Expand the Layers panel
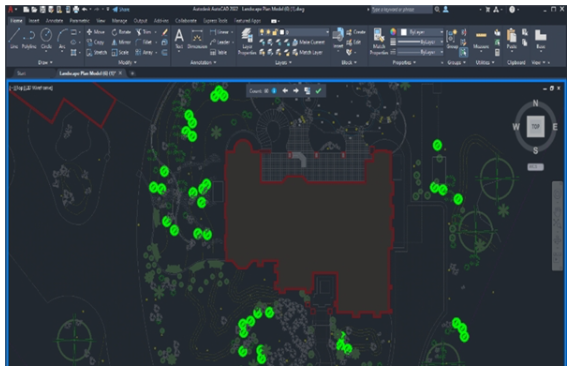 click(x=283, y=62)
